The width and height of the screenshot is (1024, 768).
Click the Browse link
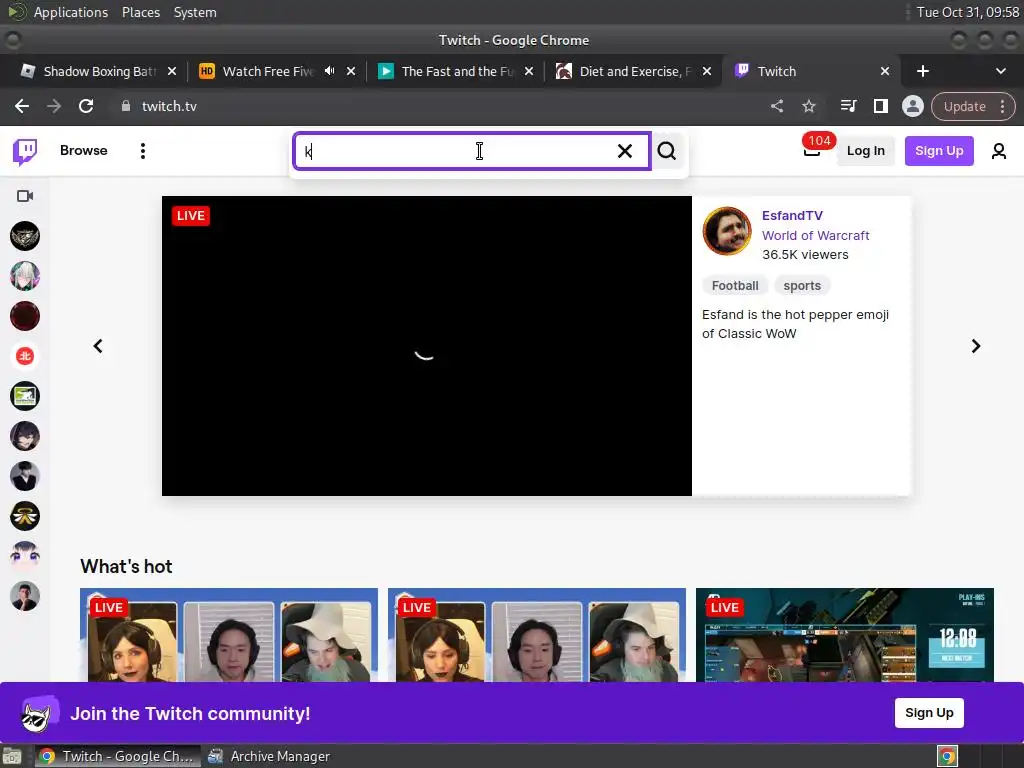point(84,150)
